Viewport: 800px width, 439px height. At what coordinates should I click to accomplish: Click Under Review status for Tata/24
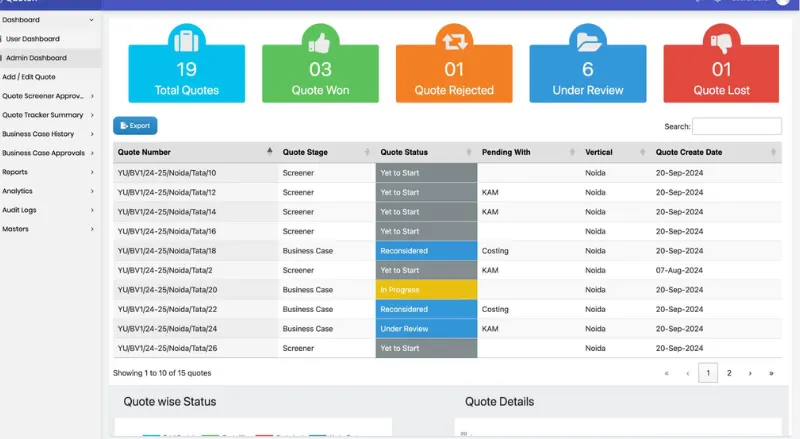tap(427, 329)
